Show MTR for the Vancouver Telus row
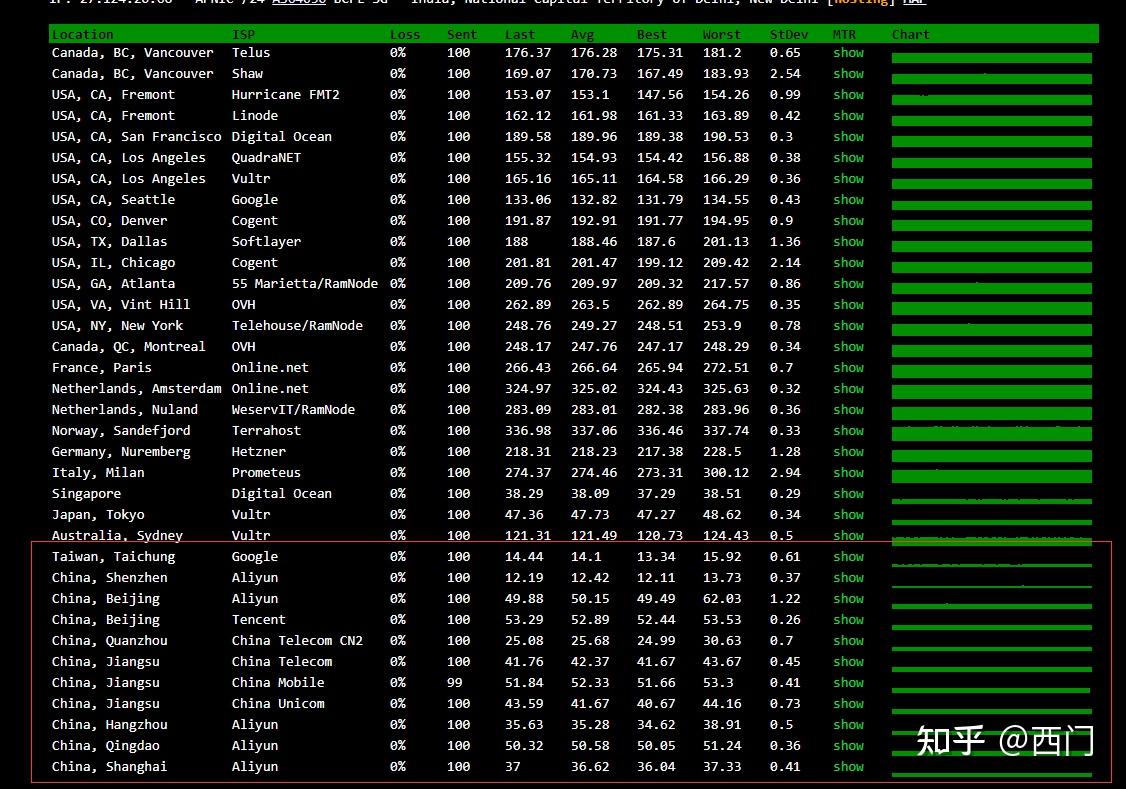 pyautogui.click(x=848, y=53)
